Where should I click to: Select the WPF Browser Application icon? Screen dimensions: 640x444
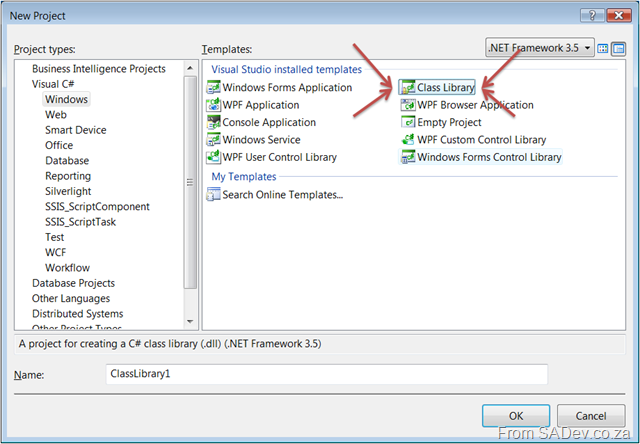tap(408, 105)
